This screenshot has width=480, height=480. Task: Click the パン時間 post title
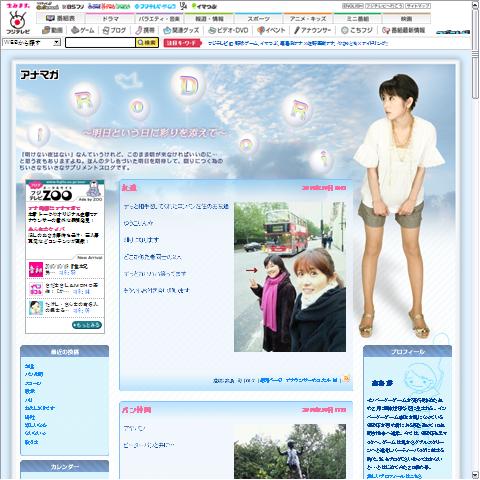(x=136, y=410)
